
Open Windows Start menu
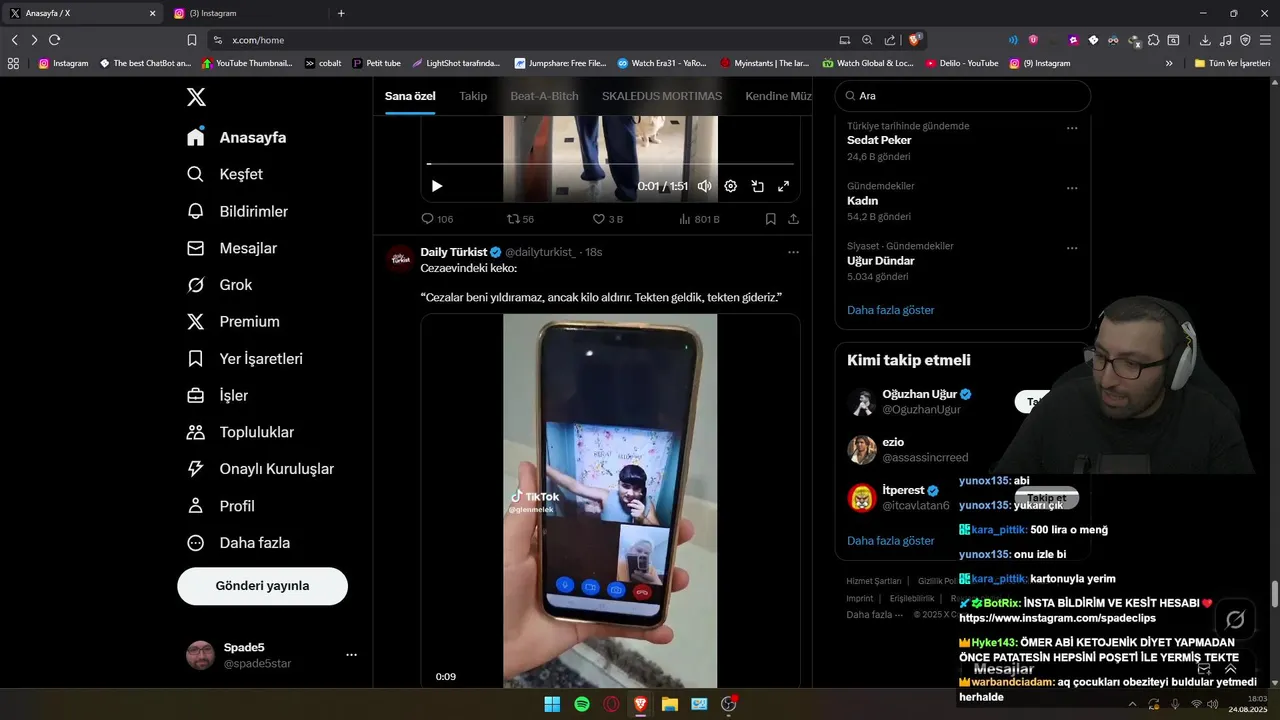[x=552, y=704]
